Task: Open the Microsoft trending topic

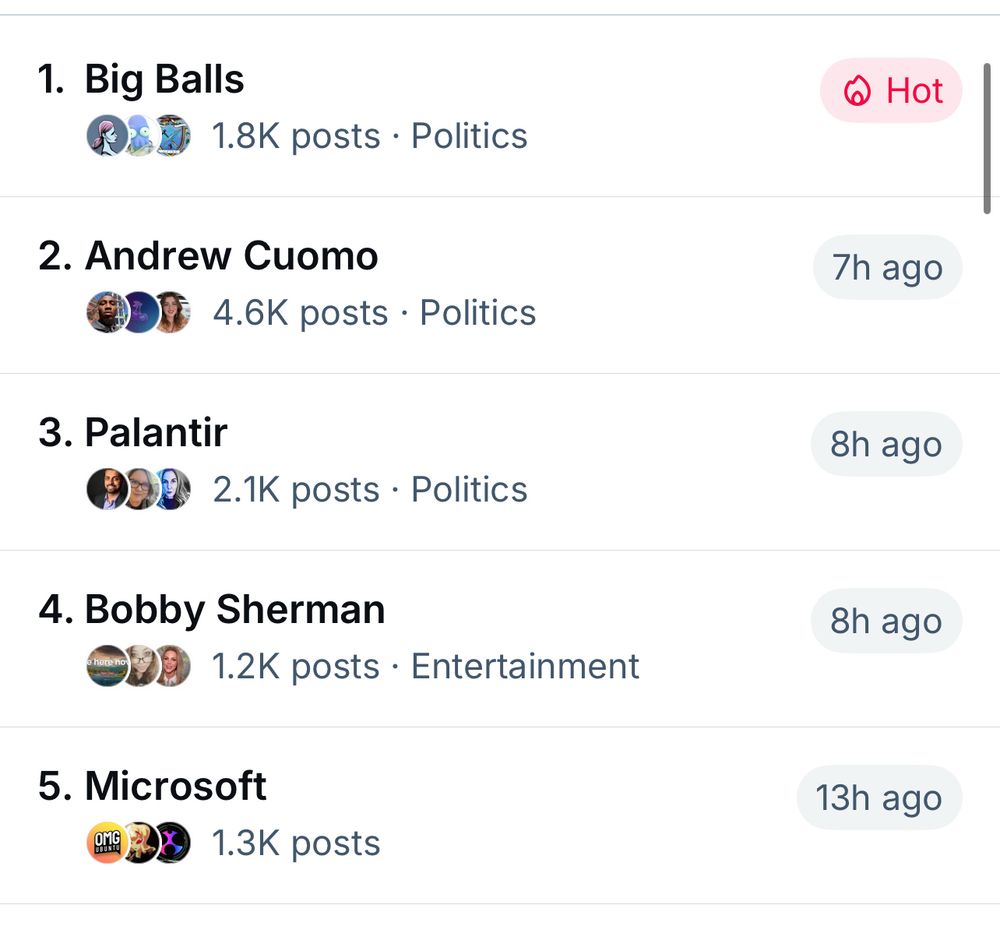Action: coord(500,815)
